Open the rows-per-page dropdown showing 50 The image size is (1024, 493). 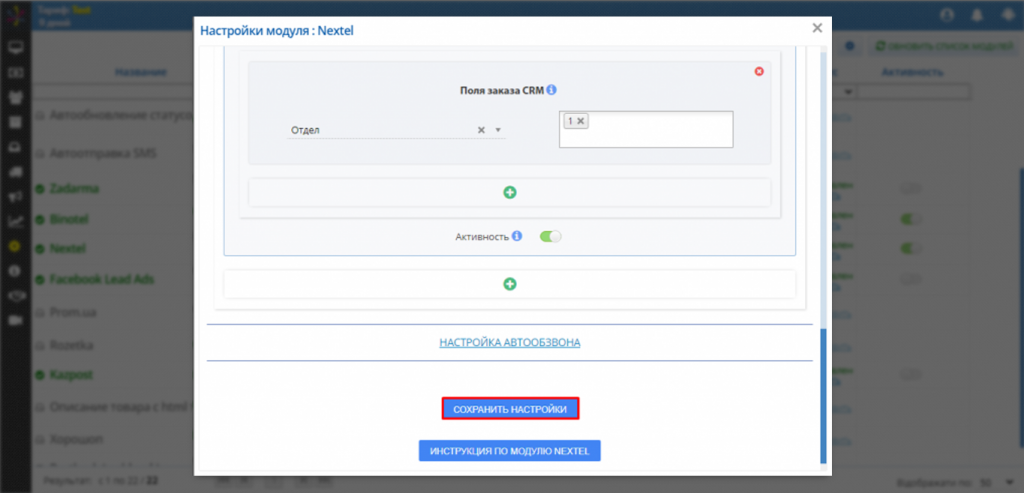[x=999, y=483]
